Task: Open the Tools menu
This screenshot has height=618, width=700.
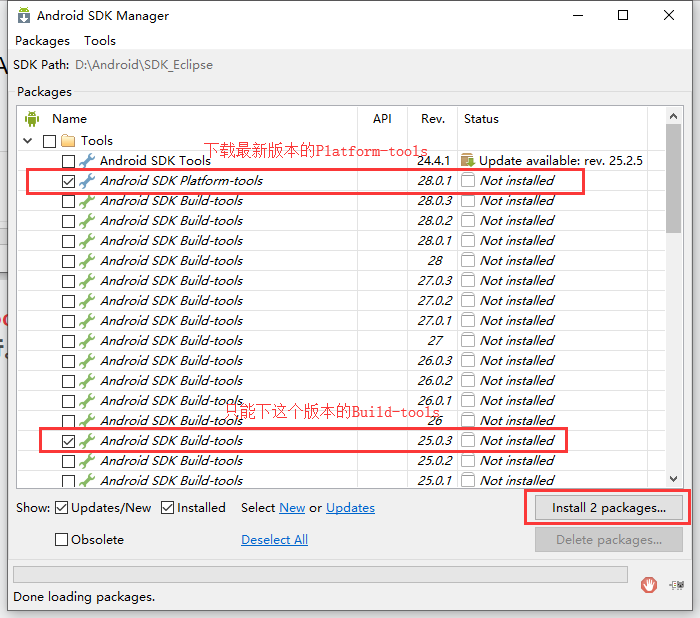Action: 100,41
